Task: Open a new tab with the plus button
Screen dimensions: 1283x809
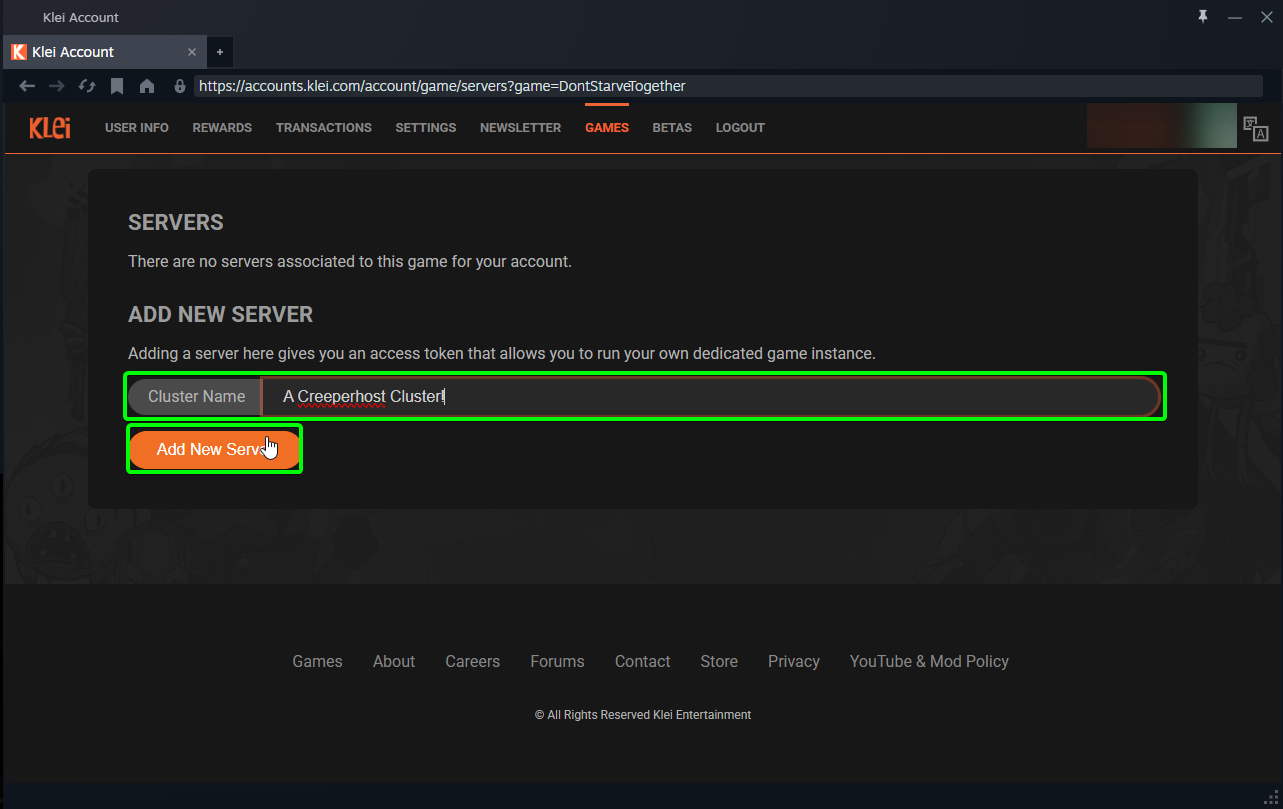Action: coord(220,52)
